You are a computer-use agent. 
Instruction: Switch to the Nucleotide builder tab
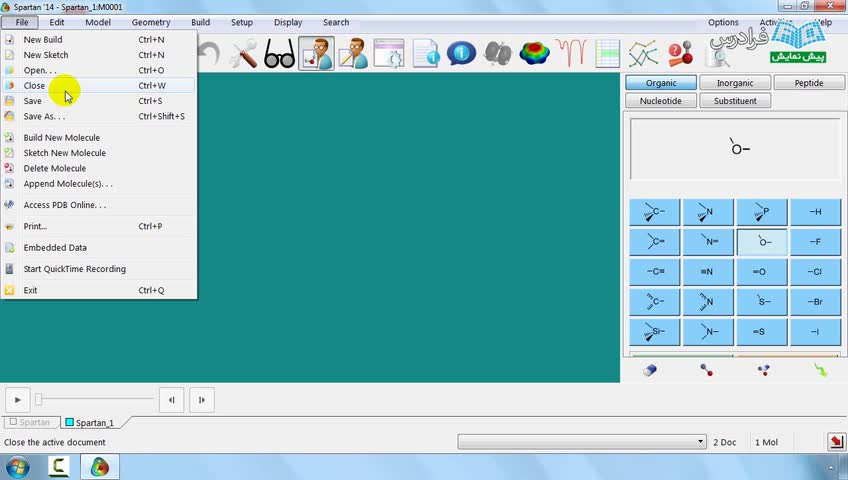[661, 101]
